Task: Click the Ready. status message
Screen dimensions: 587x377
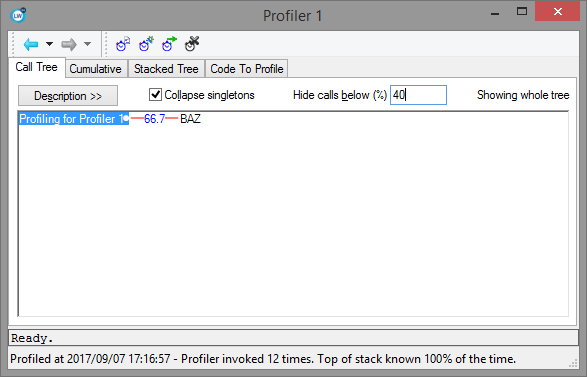Action: pyautogui.click(x=32, y=338)
